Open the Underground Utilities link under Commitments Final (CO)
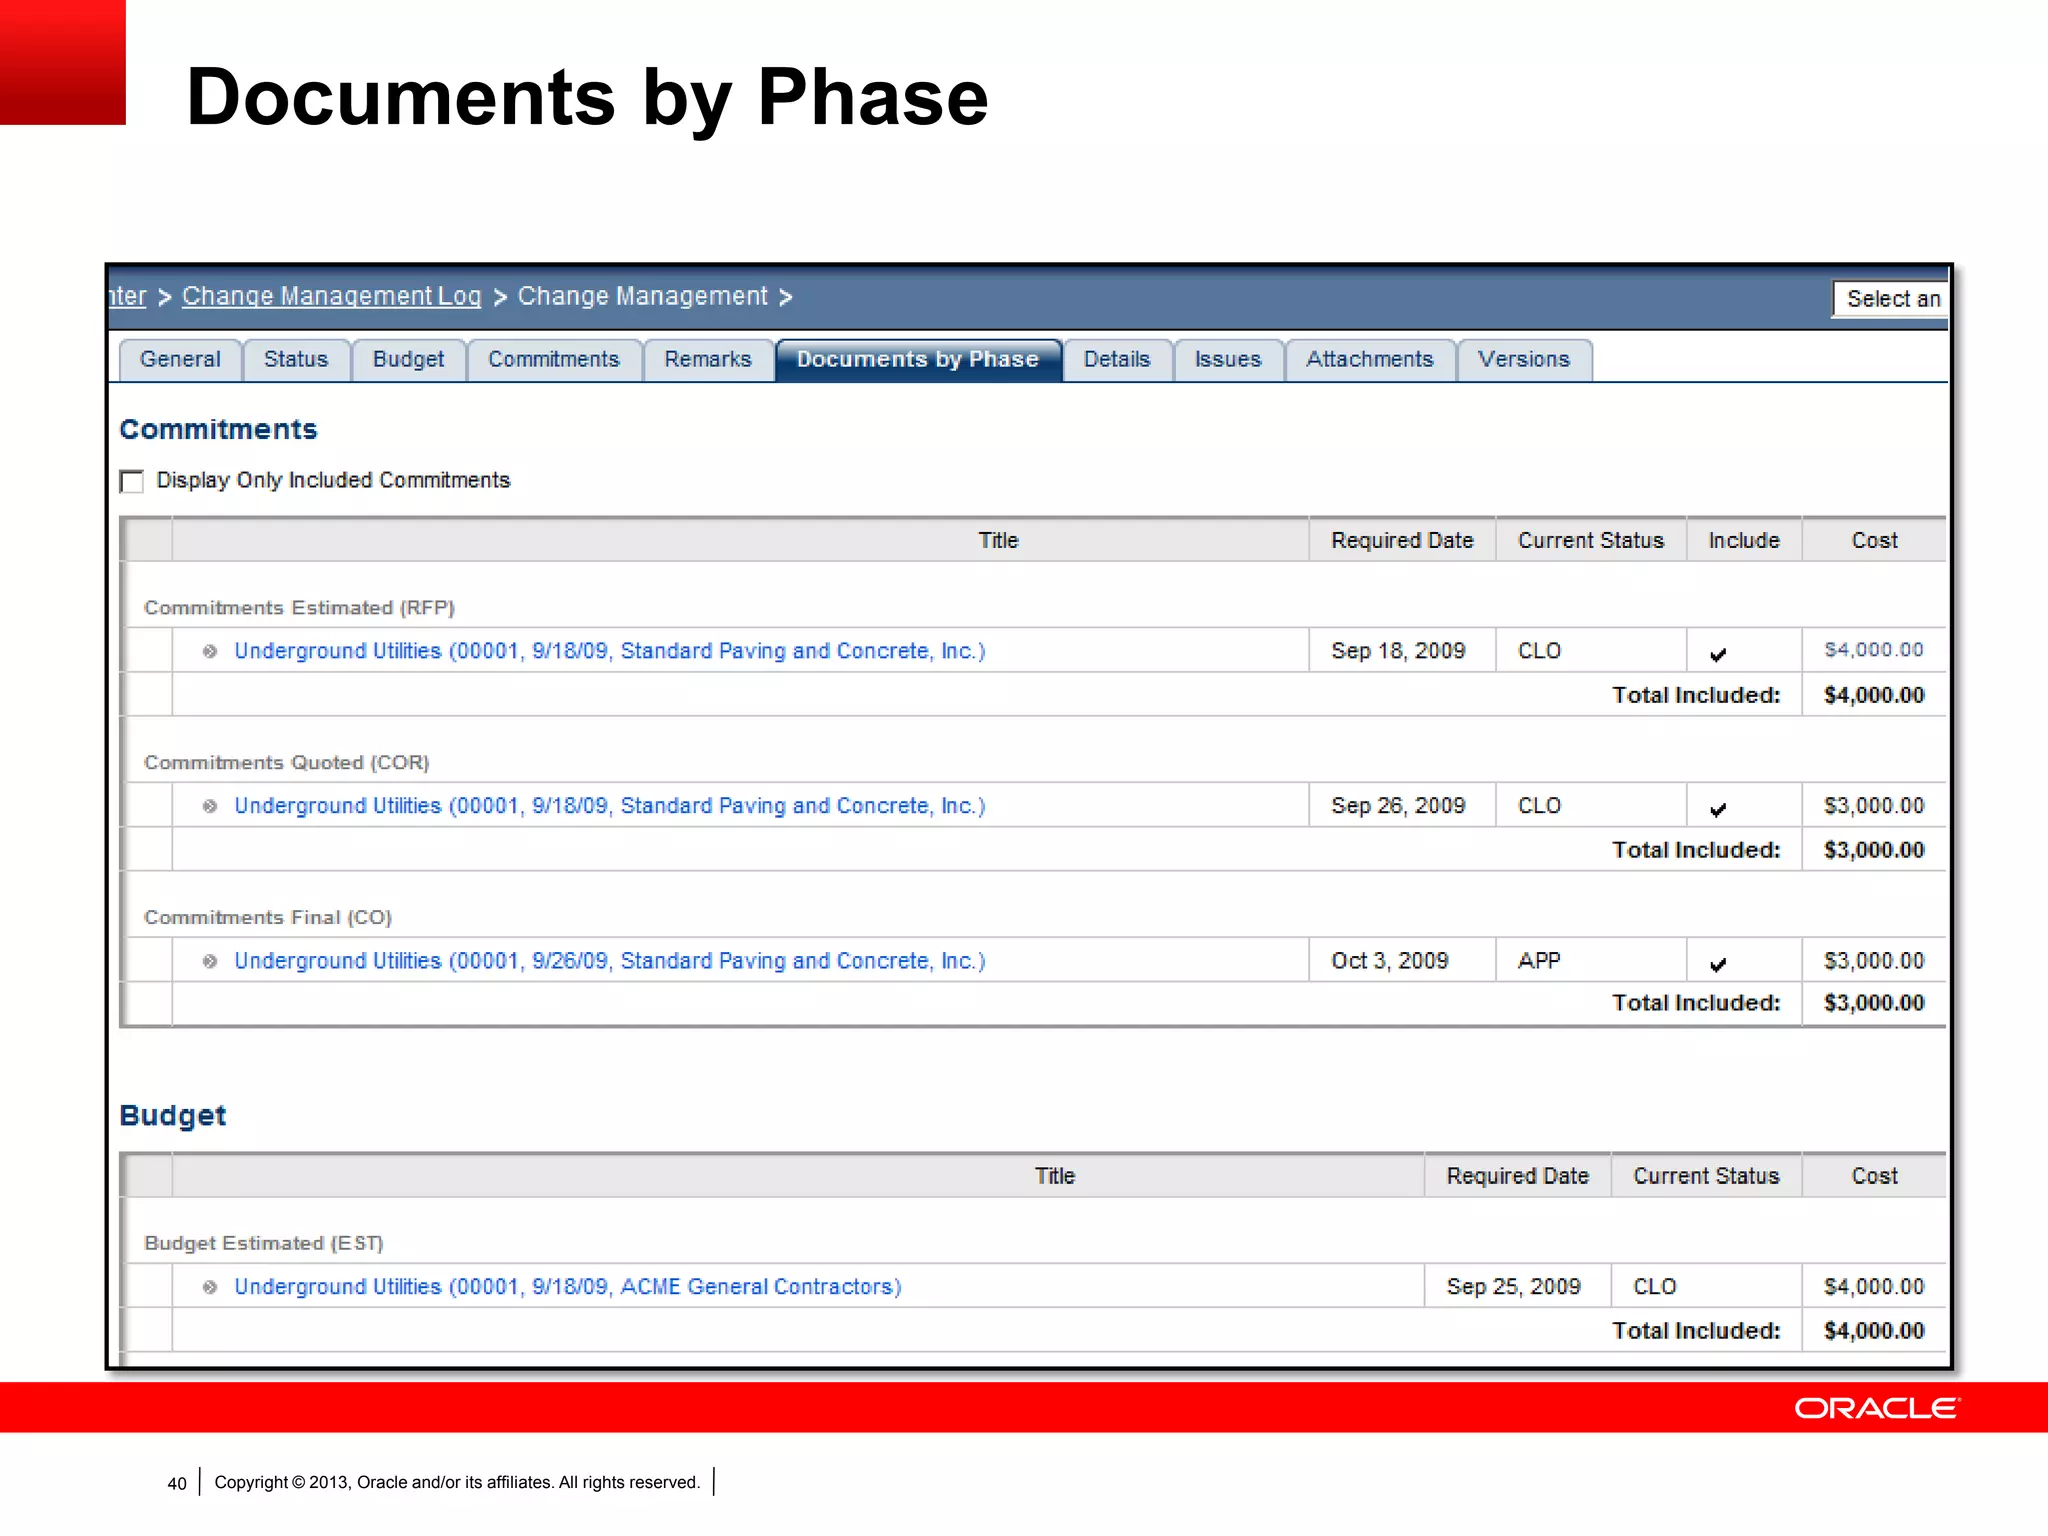 click(610, 961)
